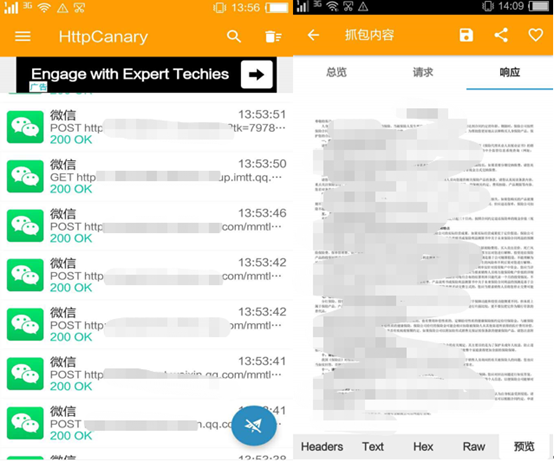This screenshot has width=554, height=462.
Task: Open the WeChat POST request at 13:53:46
Action: 146,226
